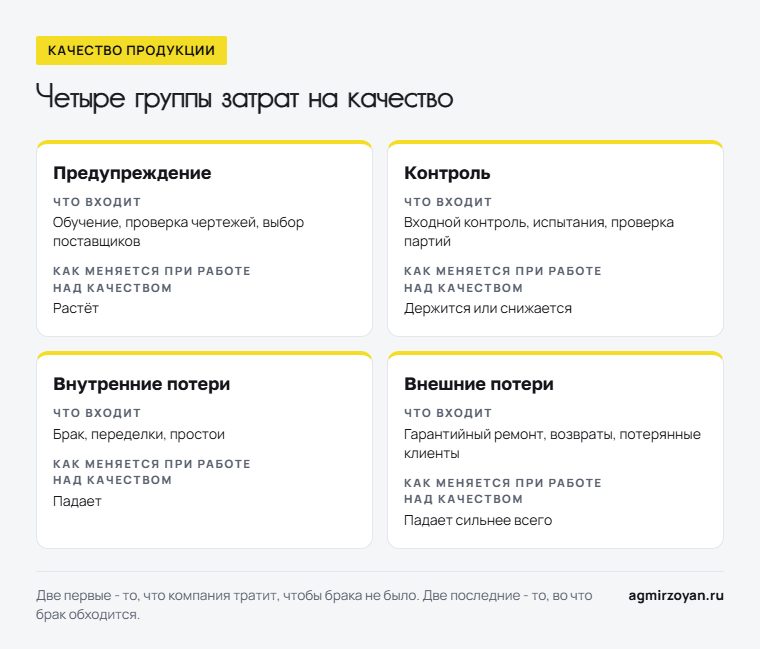Click 'ЧТО ВХОДИТ' label in Контроль card

pos(448,202)
